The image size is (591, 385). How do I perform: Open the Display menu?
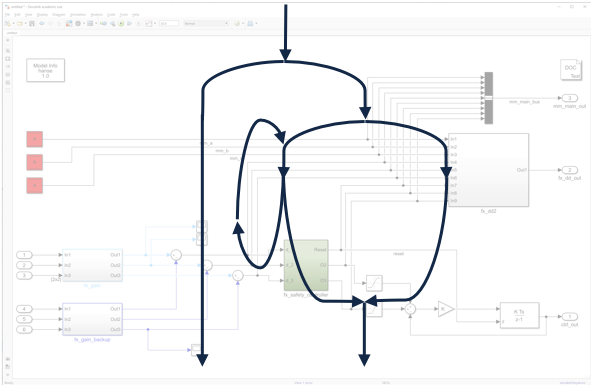42,15
